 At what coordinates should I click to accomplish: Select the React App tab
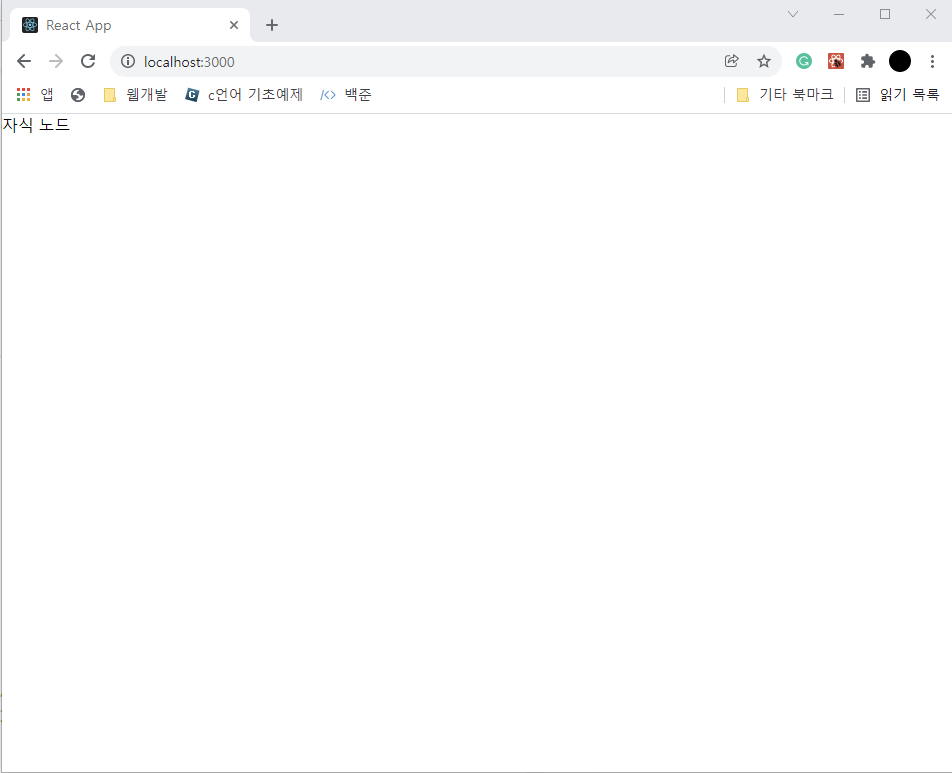(130, 25)
